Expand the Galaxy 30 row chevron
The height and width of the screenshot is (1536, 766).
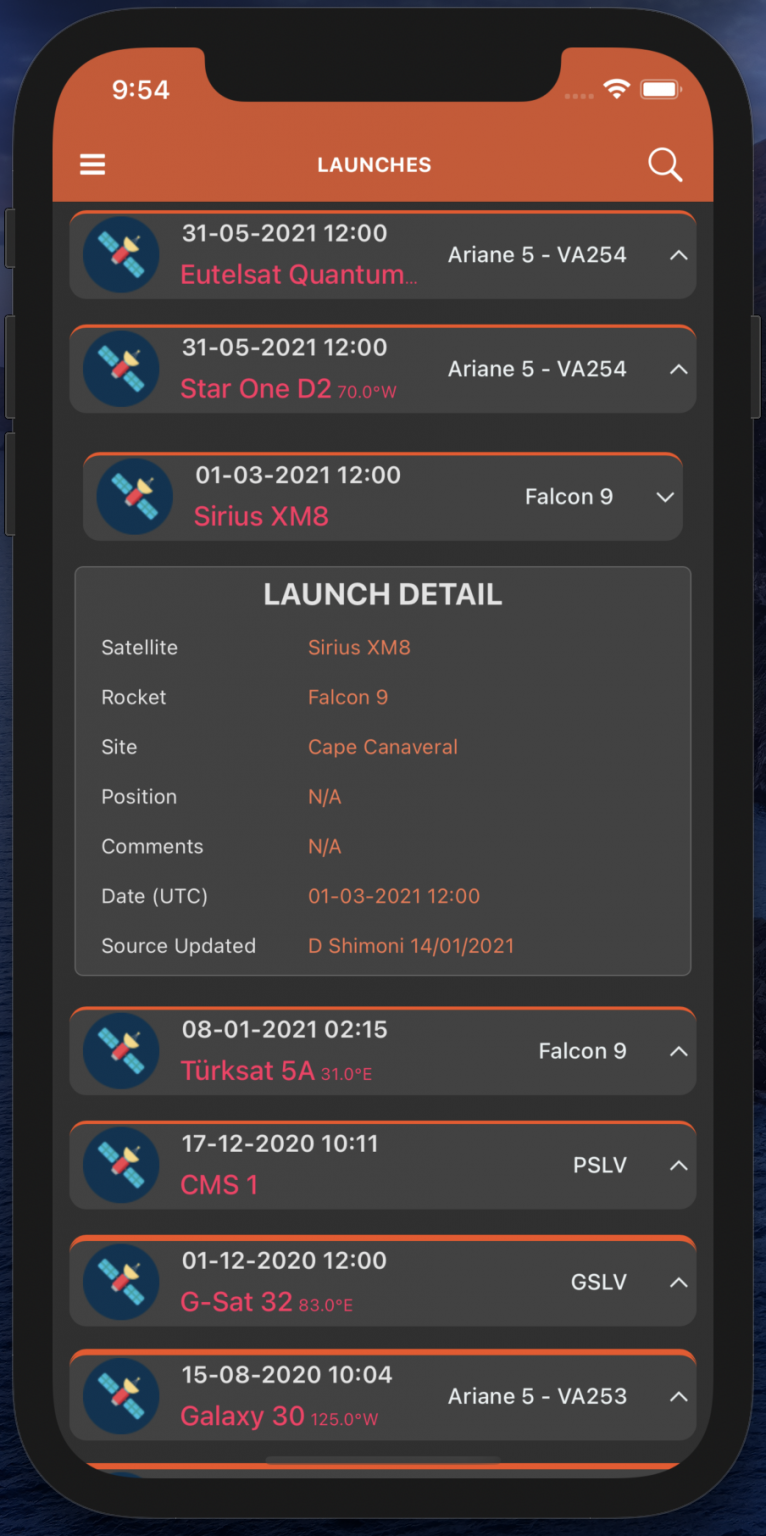pyautogui.click(x=679, y=1397)
